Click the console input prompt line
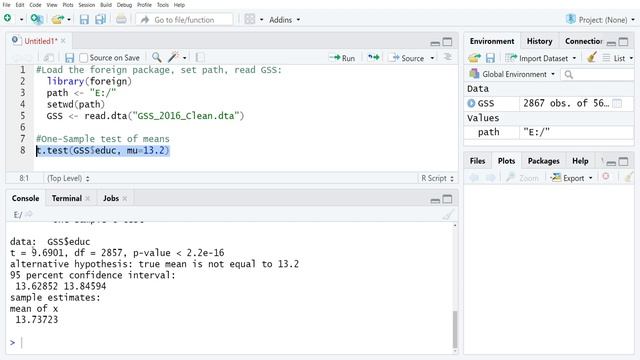The width and height of the screenshot is (640, 360). point(231,342)
